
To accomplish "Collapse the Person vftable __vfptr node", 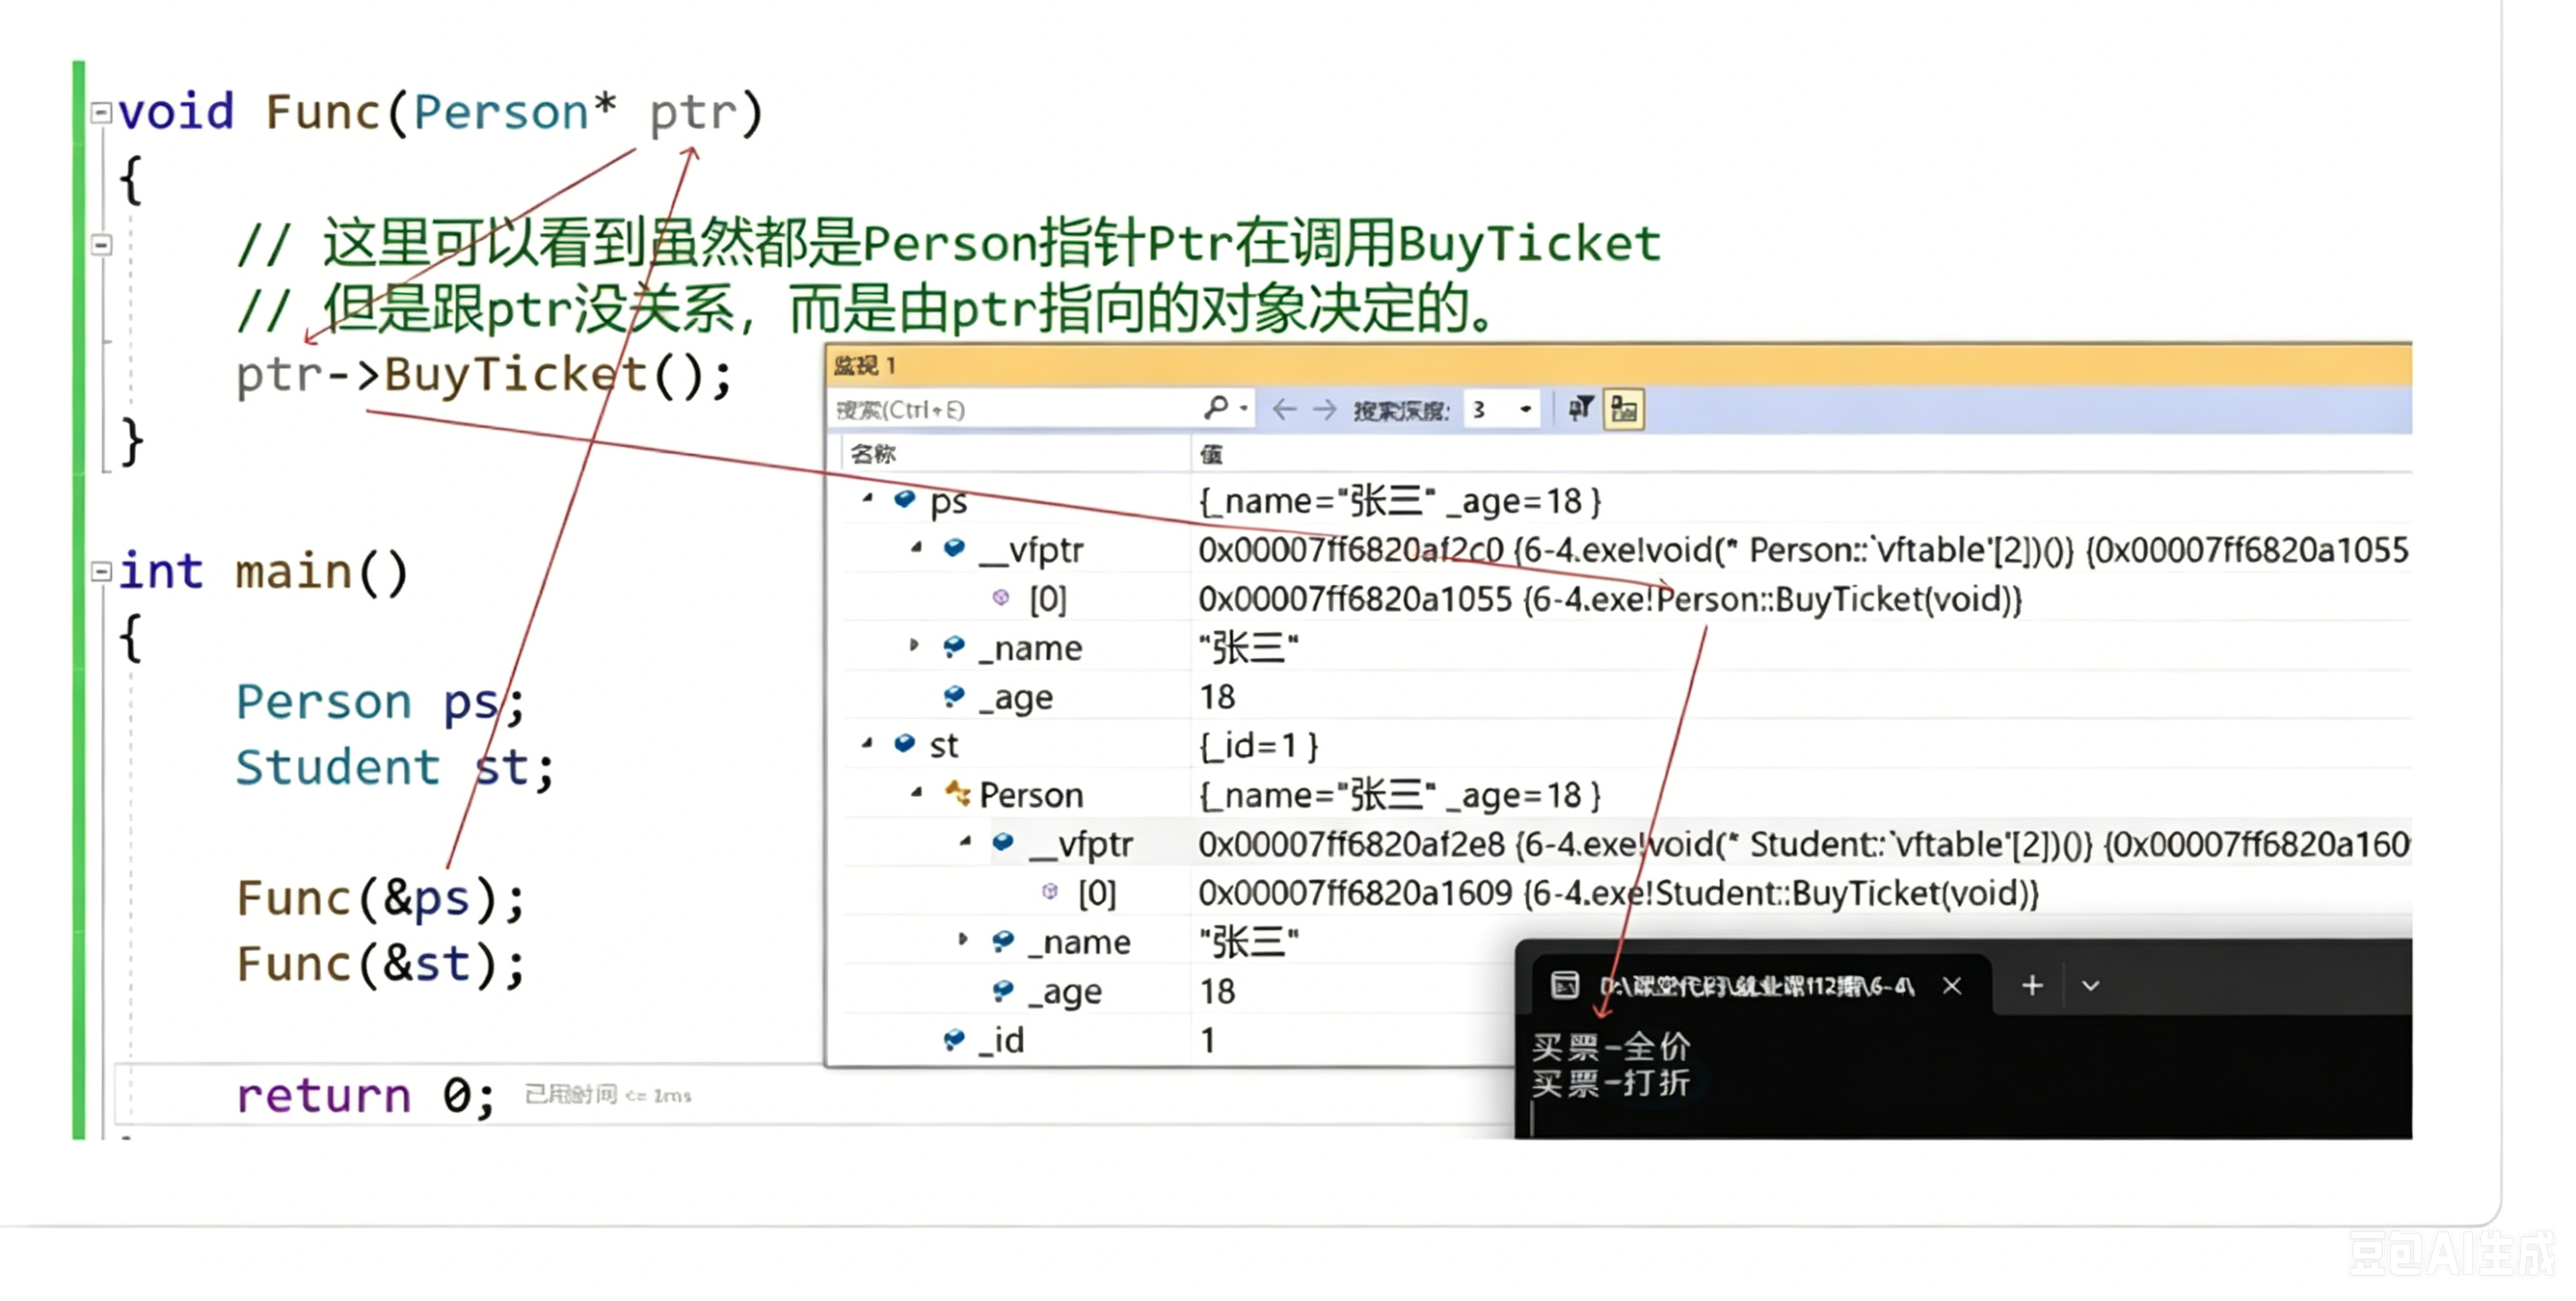I will [x=916, y=547].
